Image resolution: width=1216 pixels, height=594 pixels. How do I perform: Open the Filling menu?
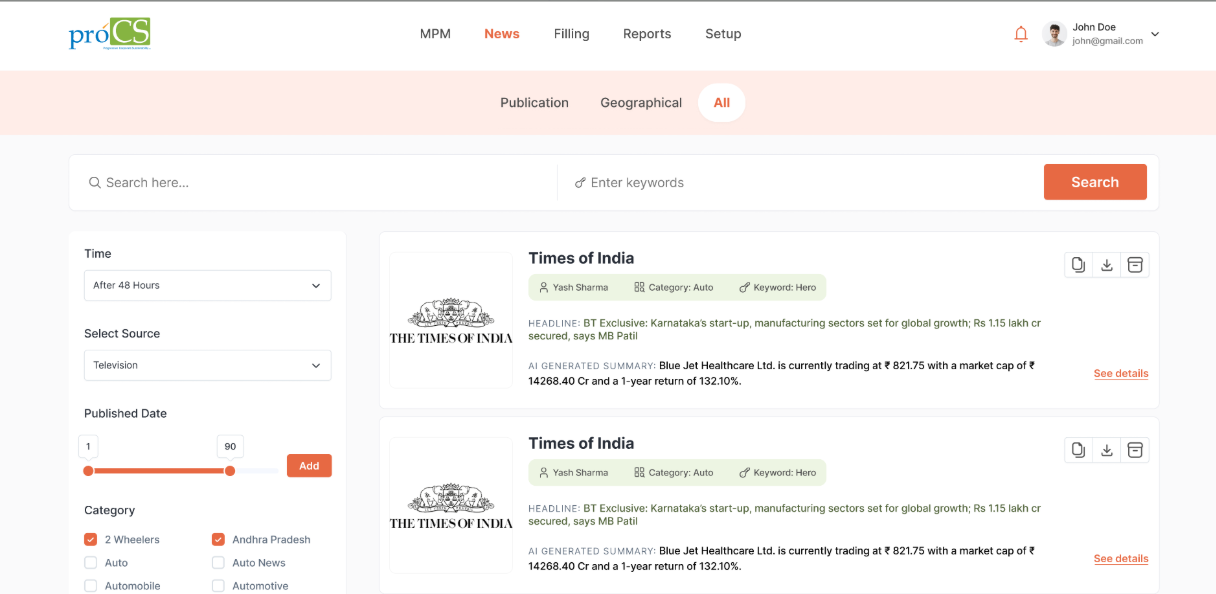click(572, 34)
